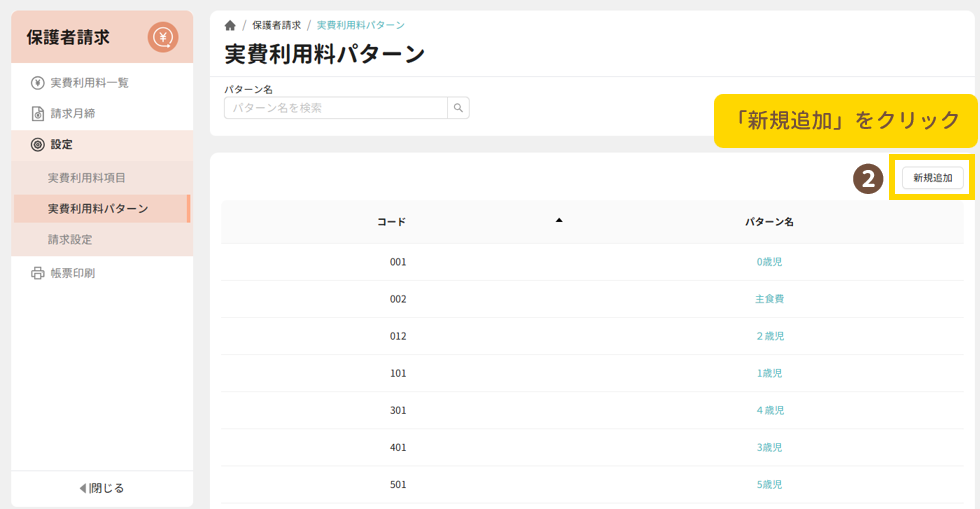The width and height of the screenshot is (980, 509).
Task: Select 実費利用料パターン in the sidebar
Action: (98, 209)
